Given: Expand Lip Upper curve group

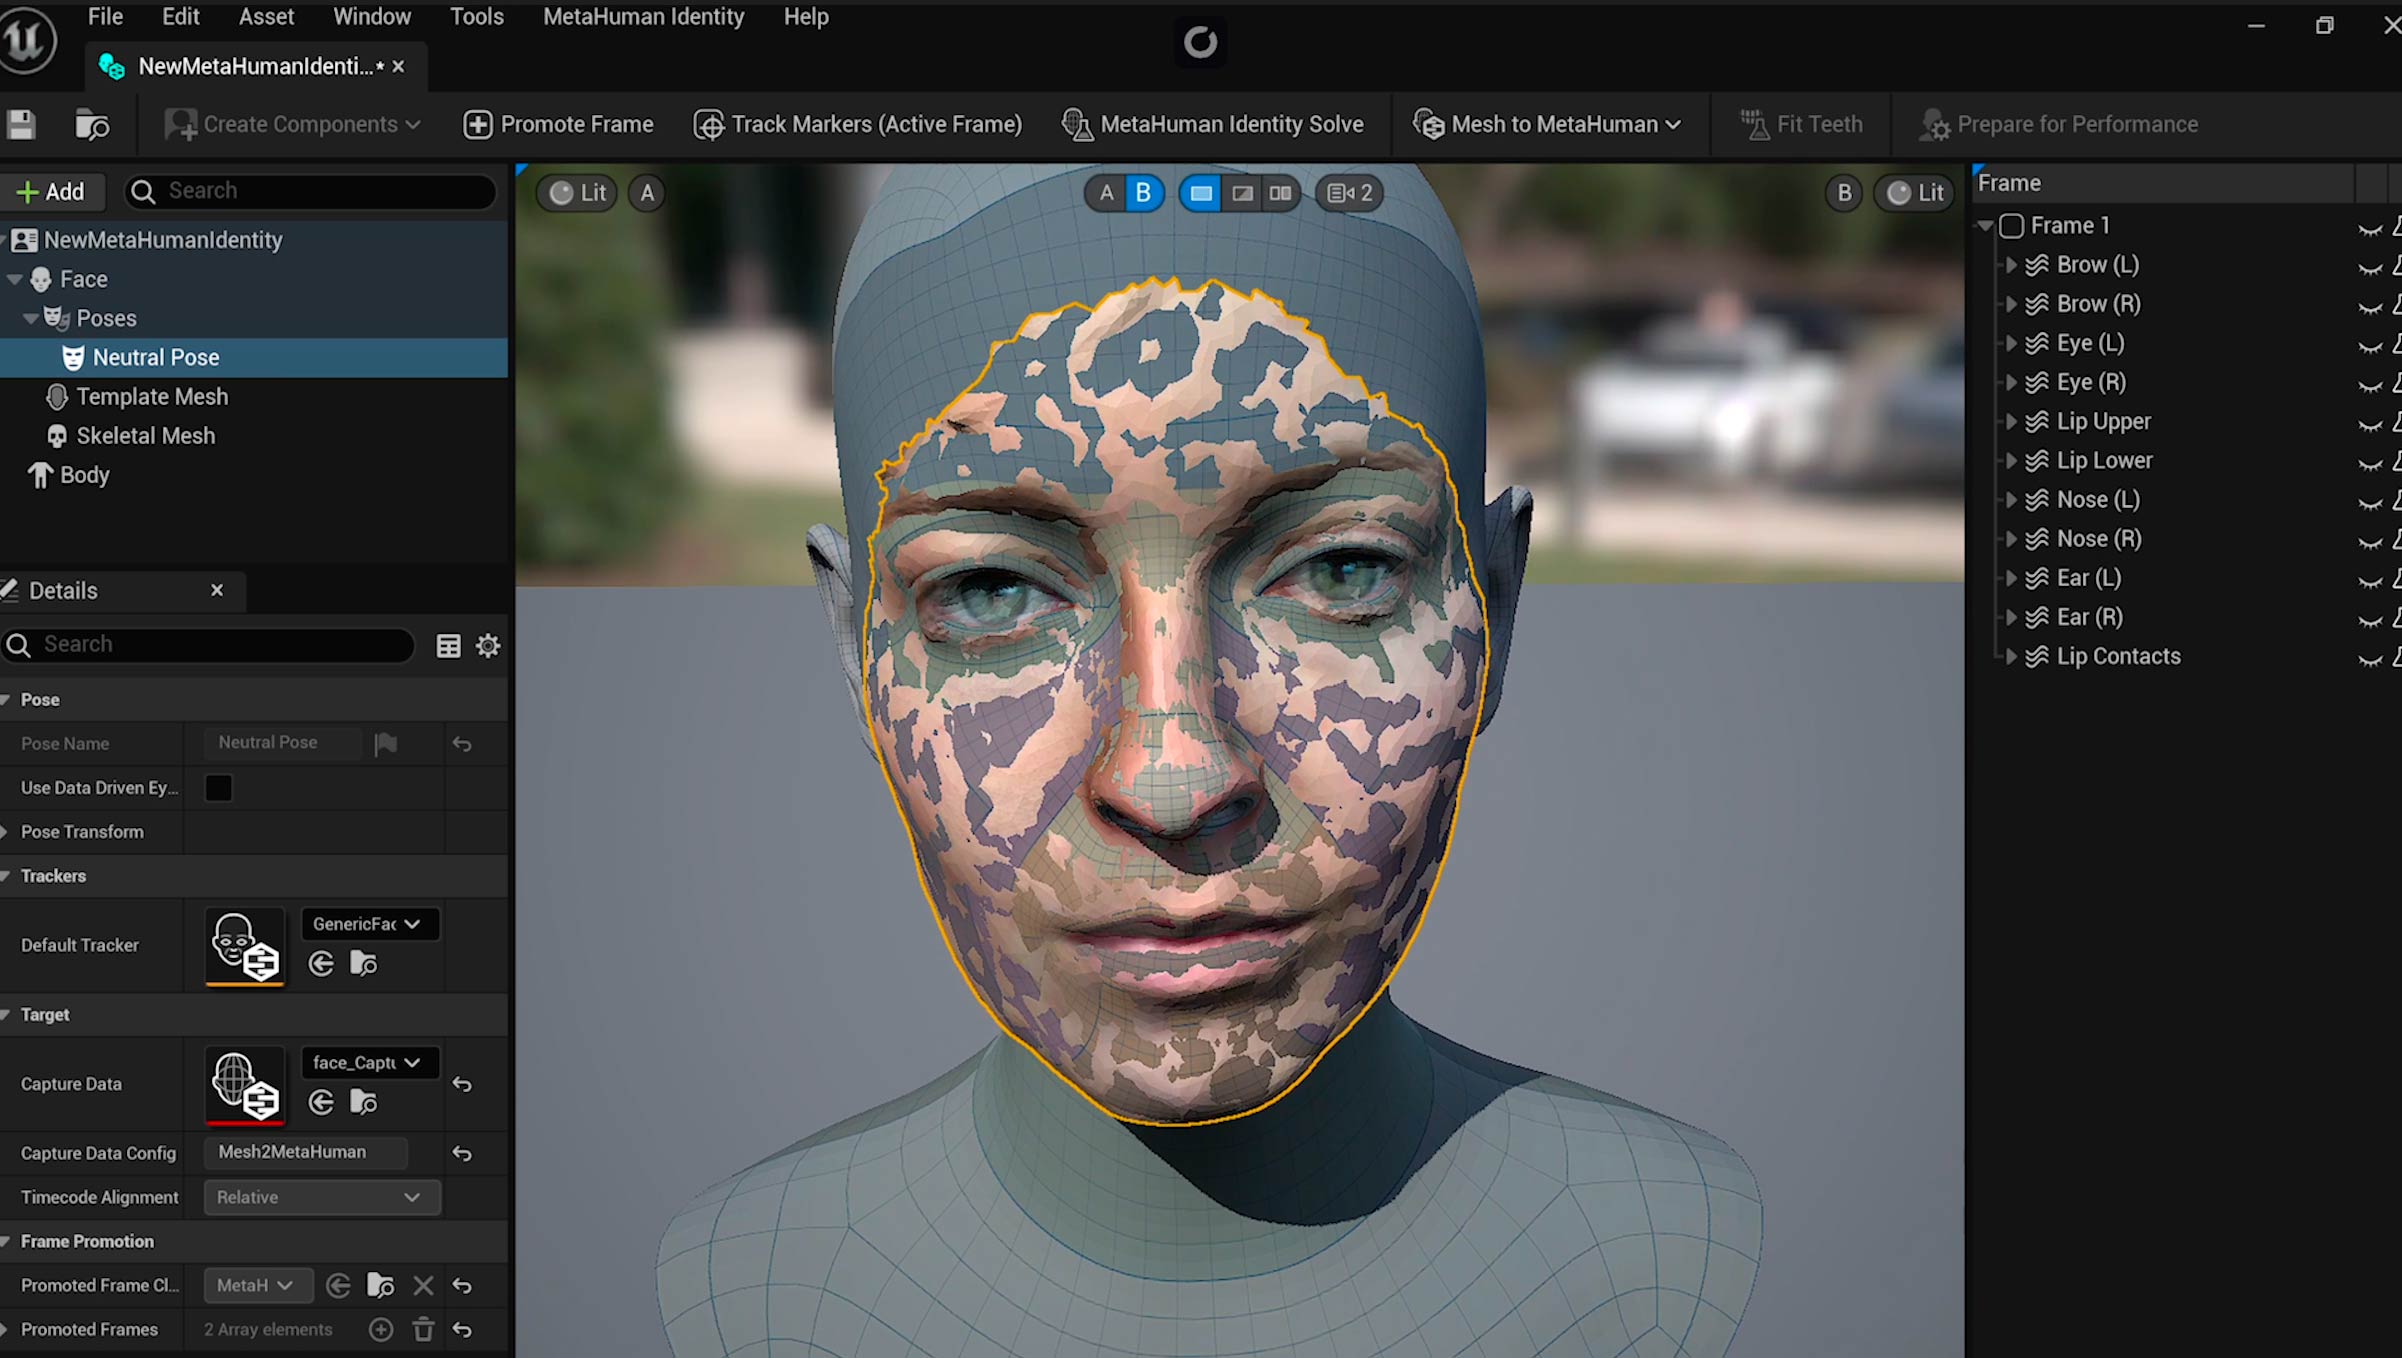Looking at the screenshot, I should [x=2010, y=422].
